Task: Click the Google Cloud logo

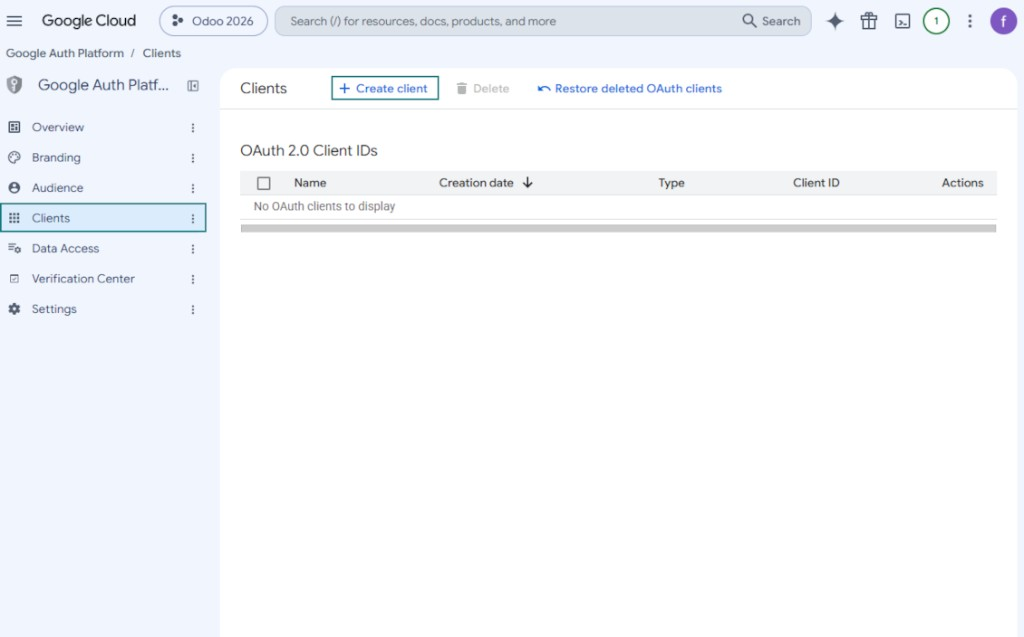Action: coord(89,21)
